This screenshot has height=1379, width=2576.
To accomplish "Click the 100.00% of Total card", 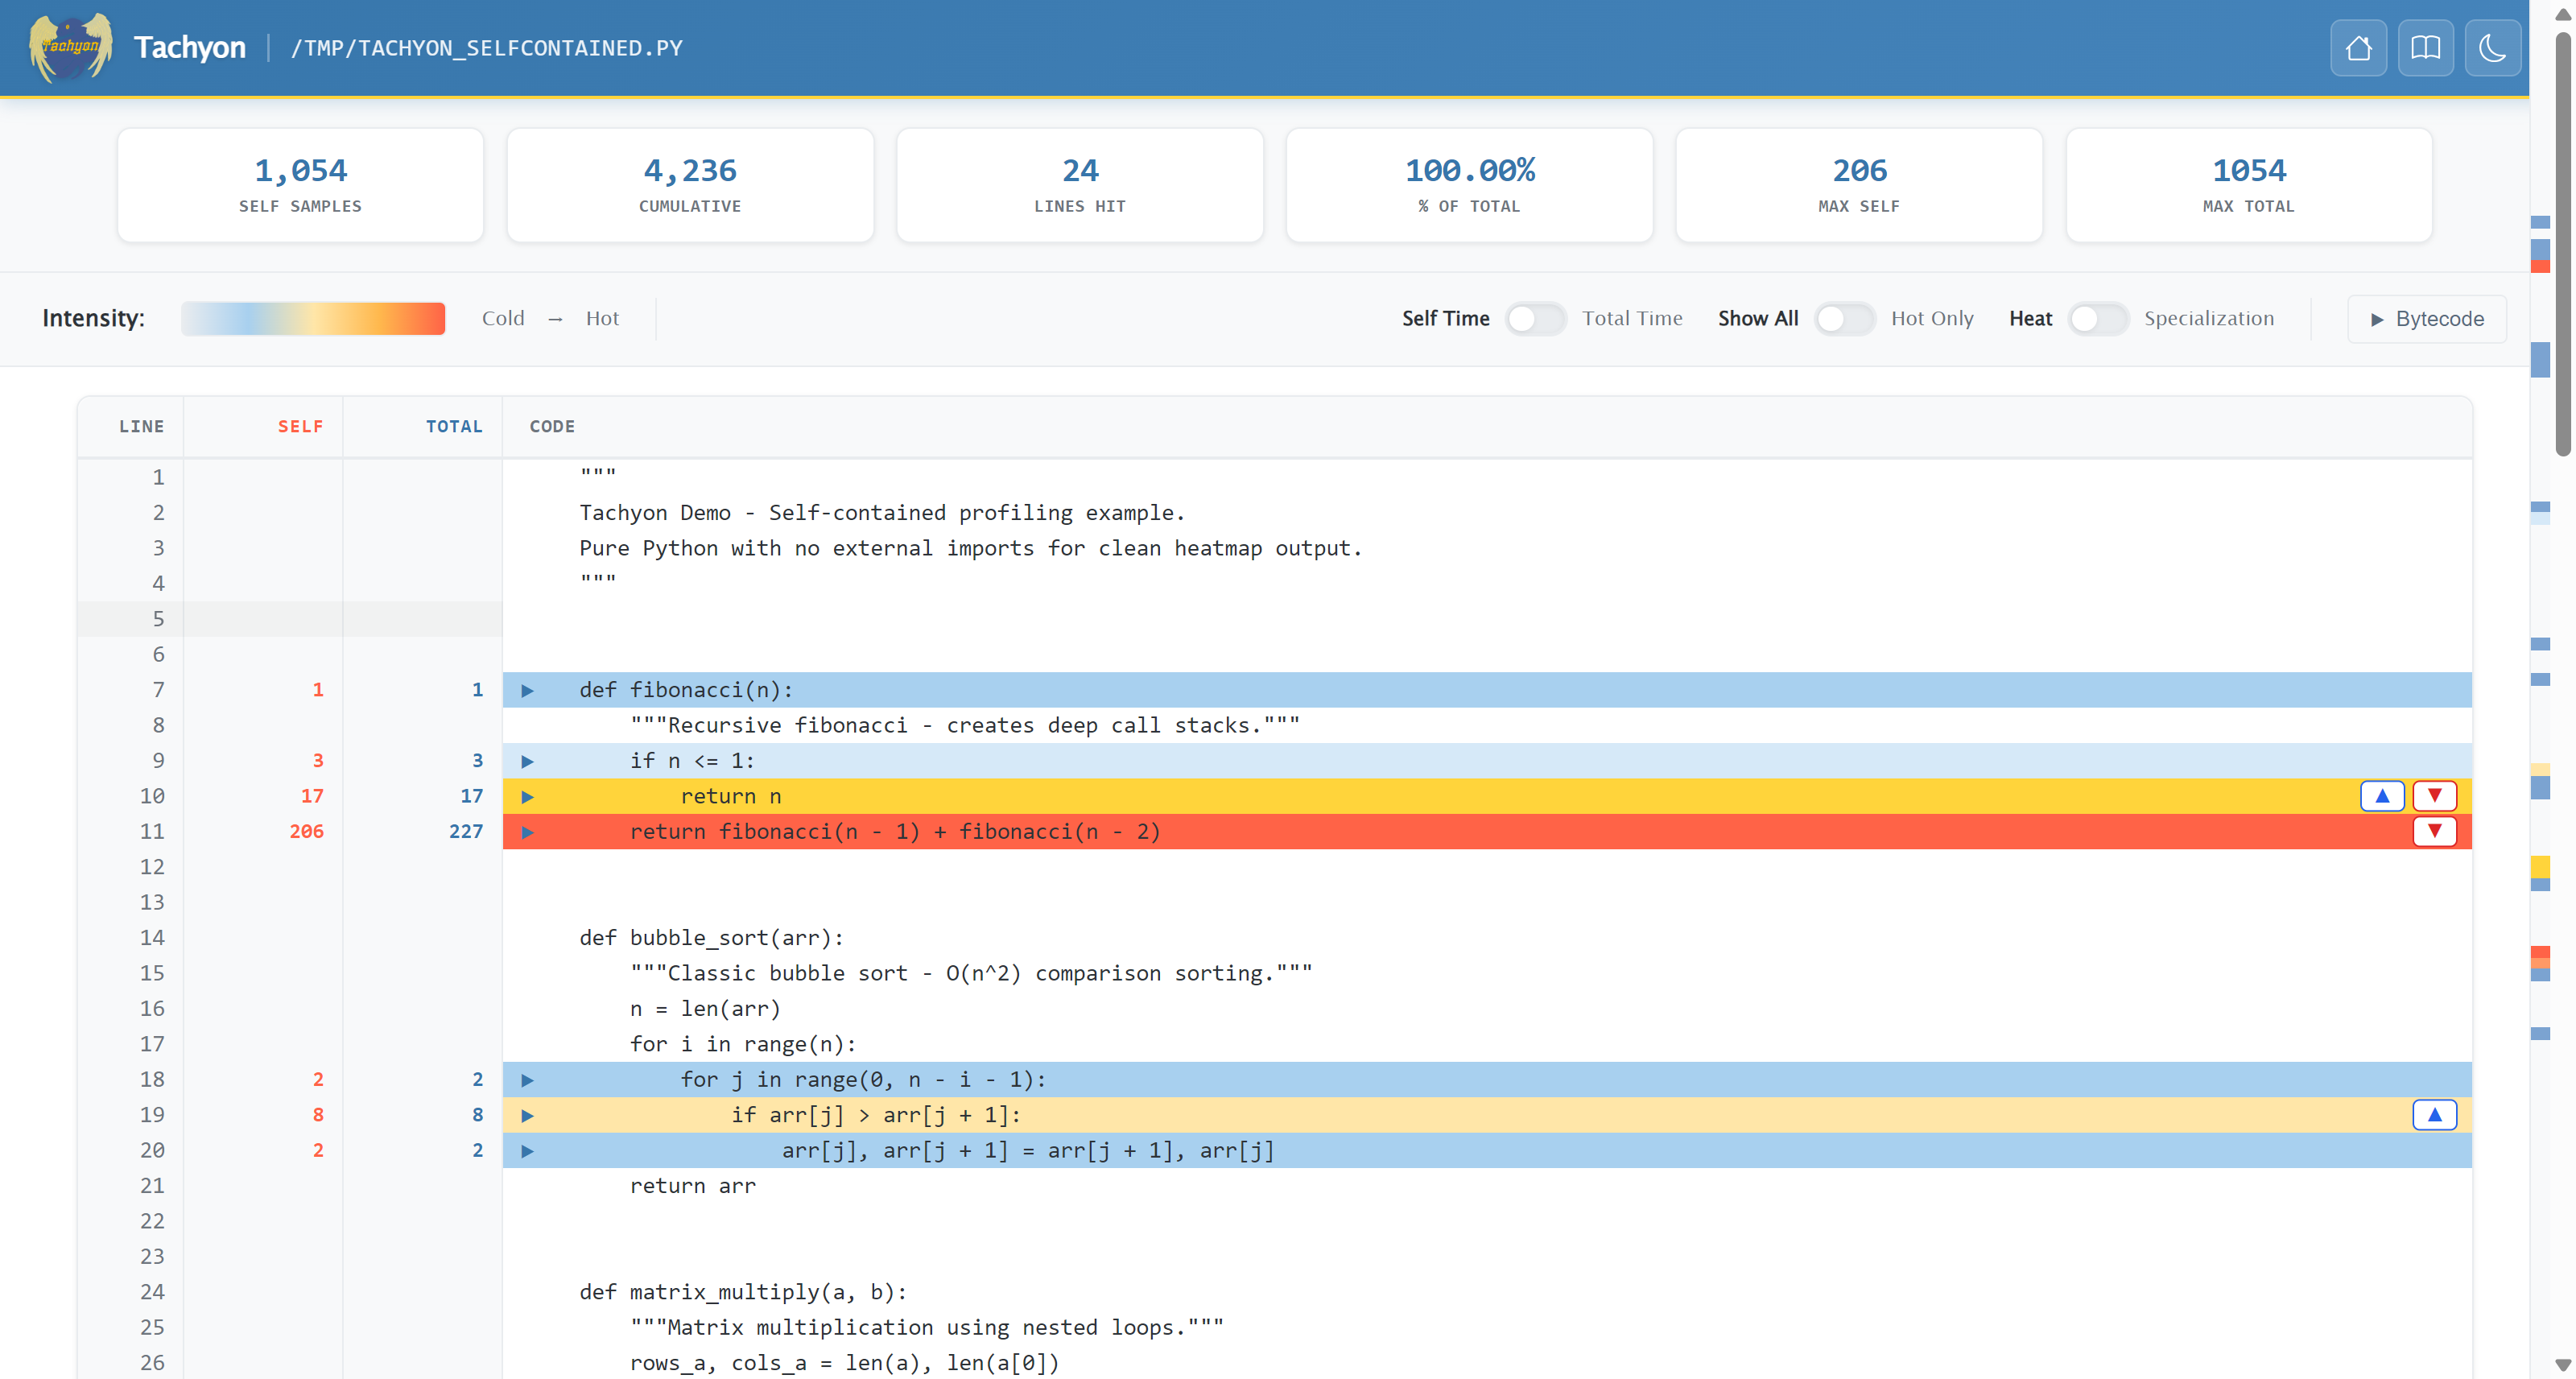I will 1469,185.
